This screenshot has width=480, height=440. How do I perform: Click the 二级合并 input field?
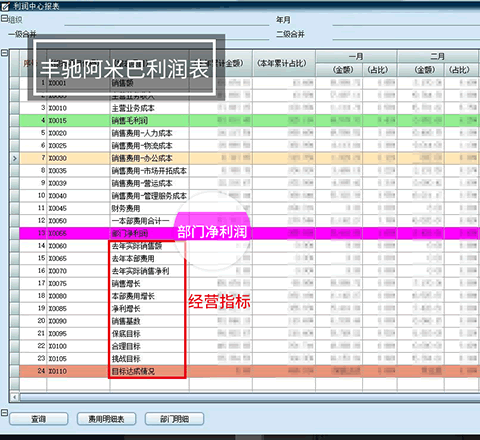pyautogui.click(x=406, y=34)
